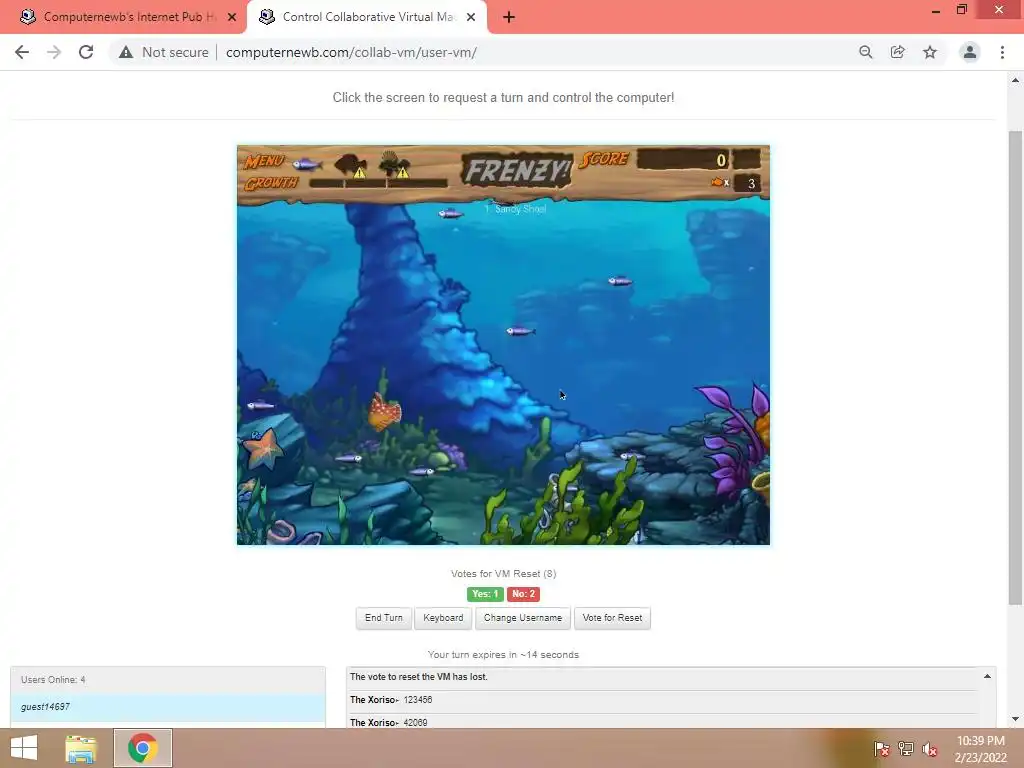Switch to Computernewb's Internet Pub tab
This screenshot has width=1024, height=768.
tap(123, 18)
